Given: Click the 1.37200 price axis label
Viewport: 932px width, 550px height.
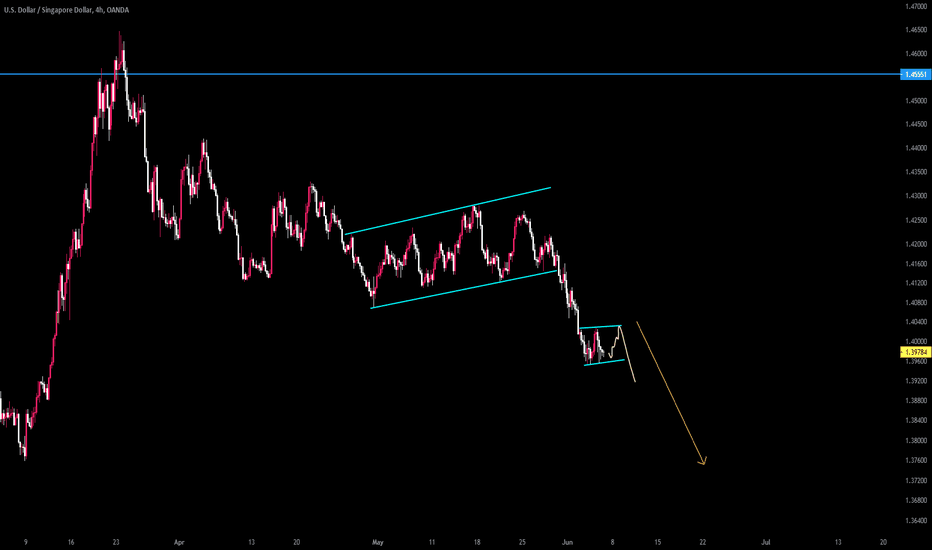Looking at the screenshot, I should pyautogui.click(x=916, y=480).
